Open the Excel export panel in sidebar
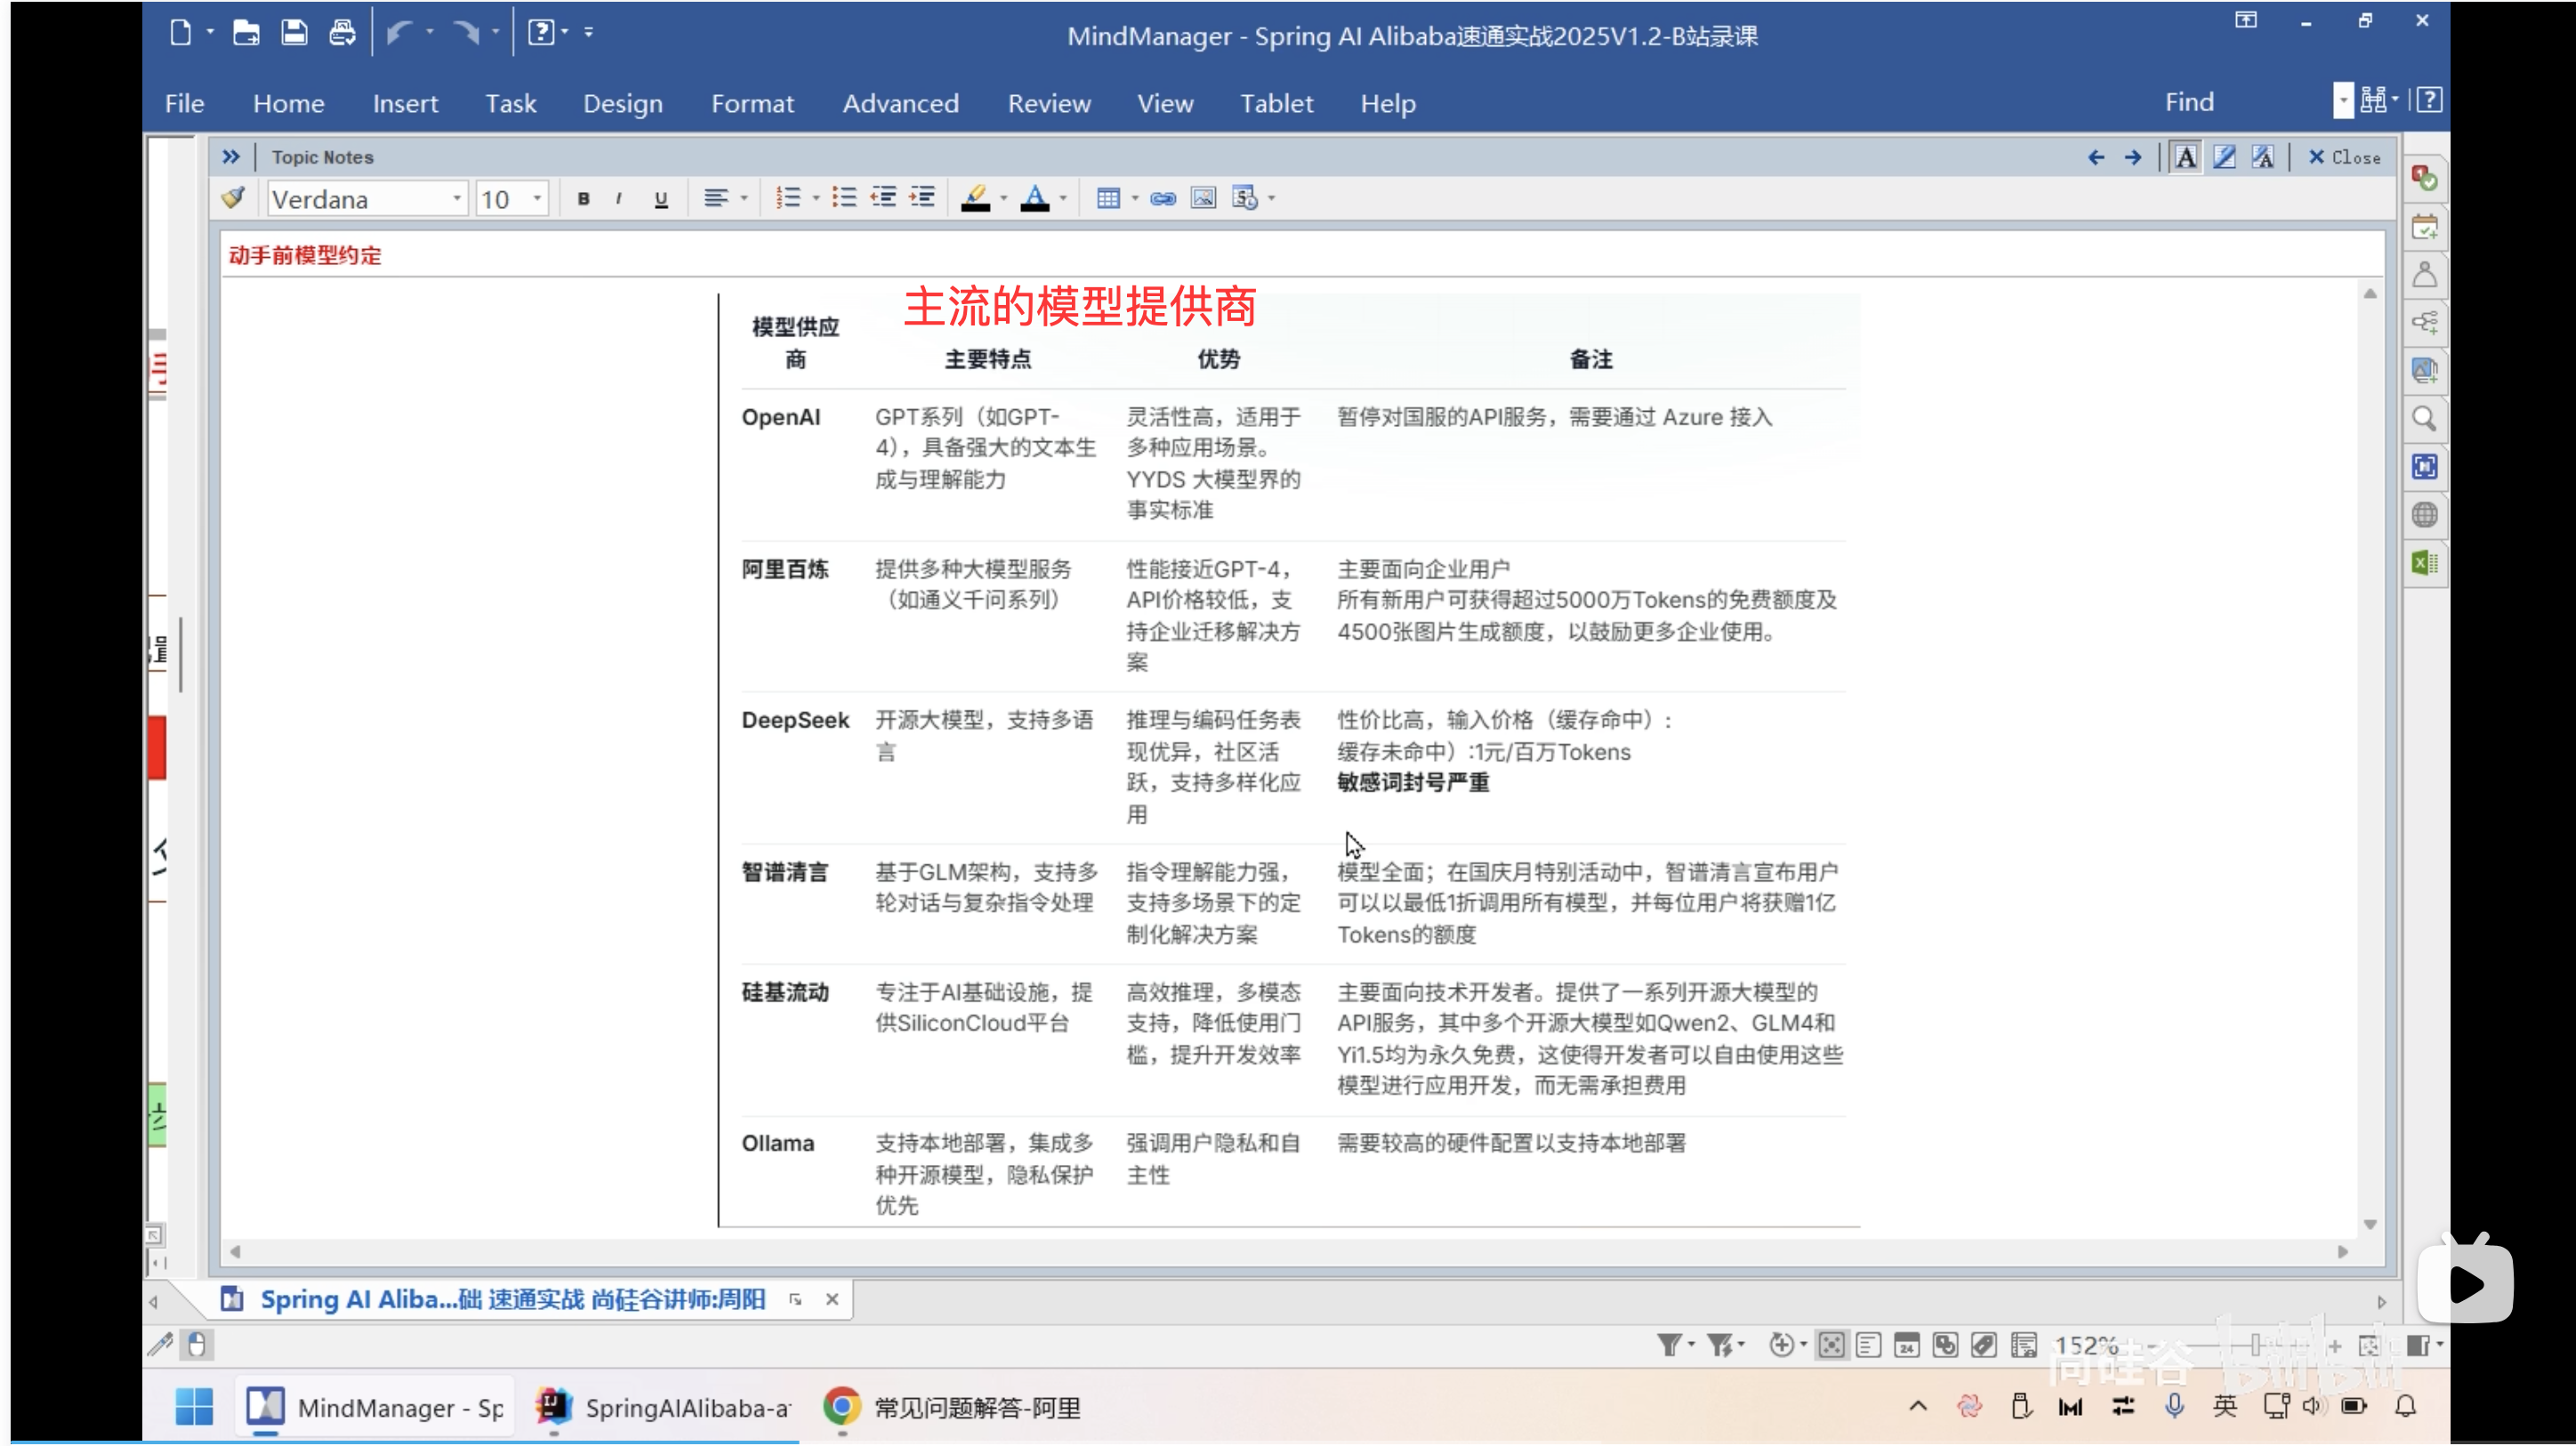This screenshot has width=2576, height=1446. click(2424, 563)
